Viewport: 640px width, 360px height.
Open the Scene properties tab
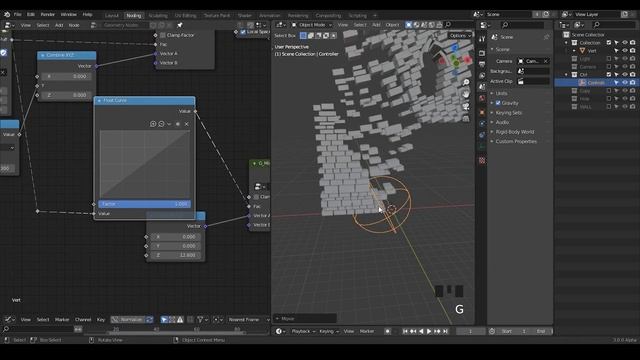coord(482,87)
